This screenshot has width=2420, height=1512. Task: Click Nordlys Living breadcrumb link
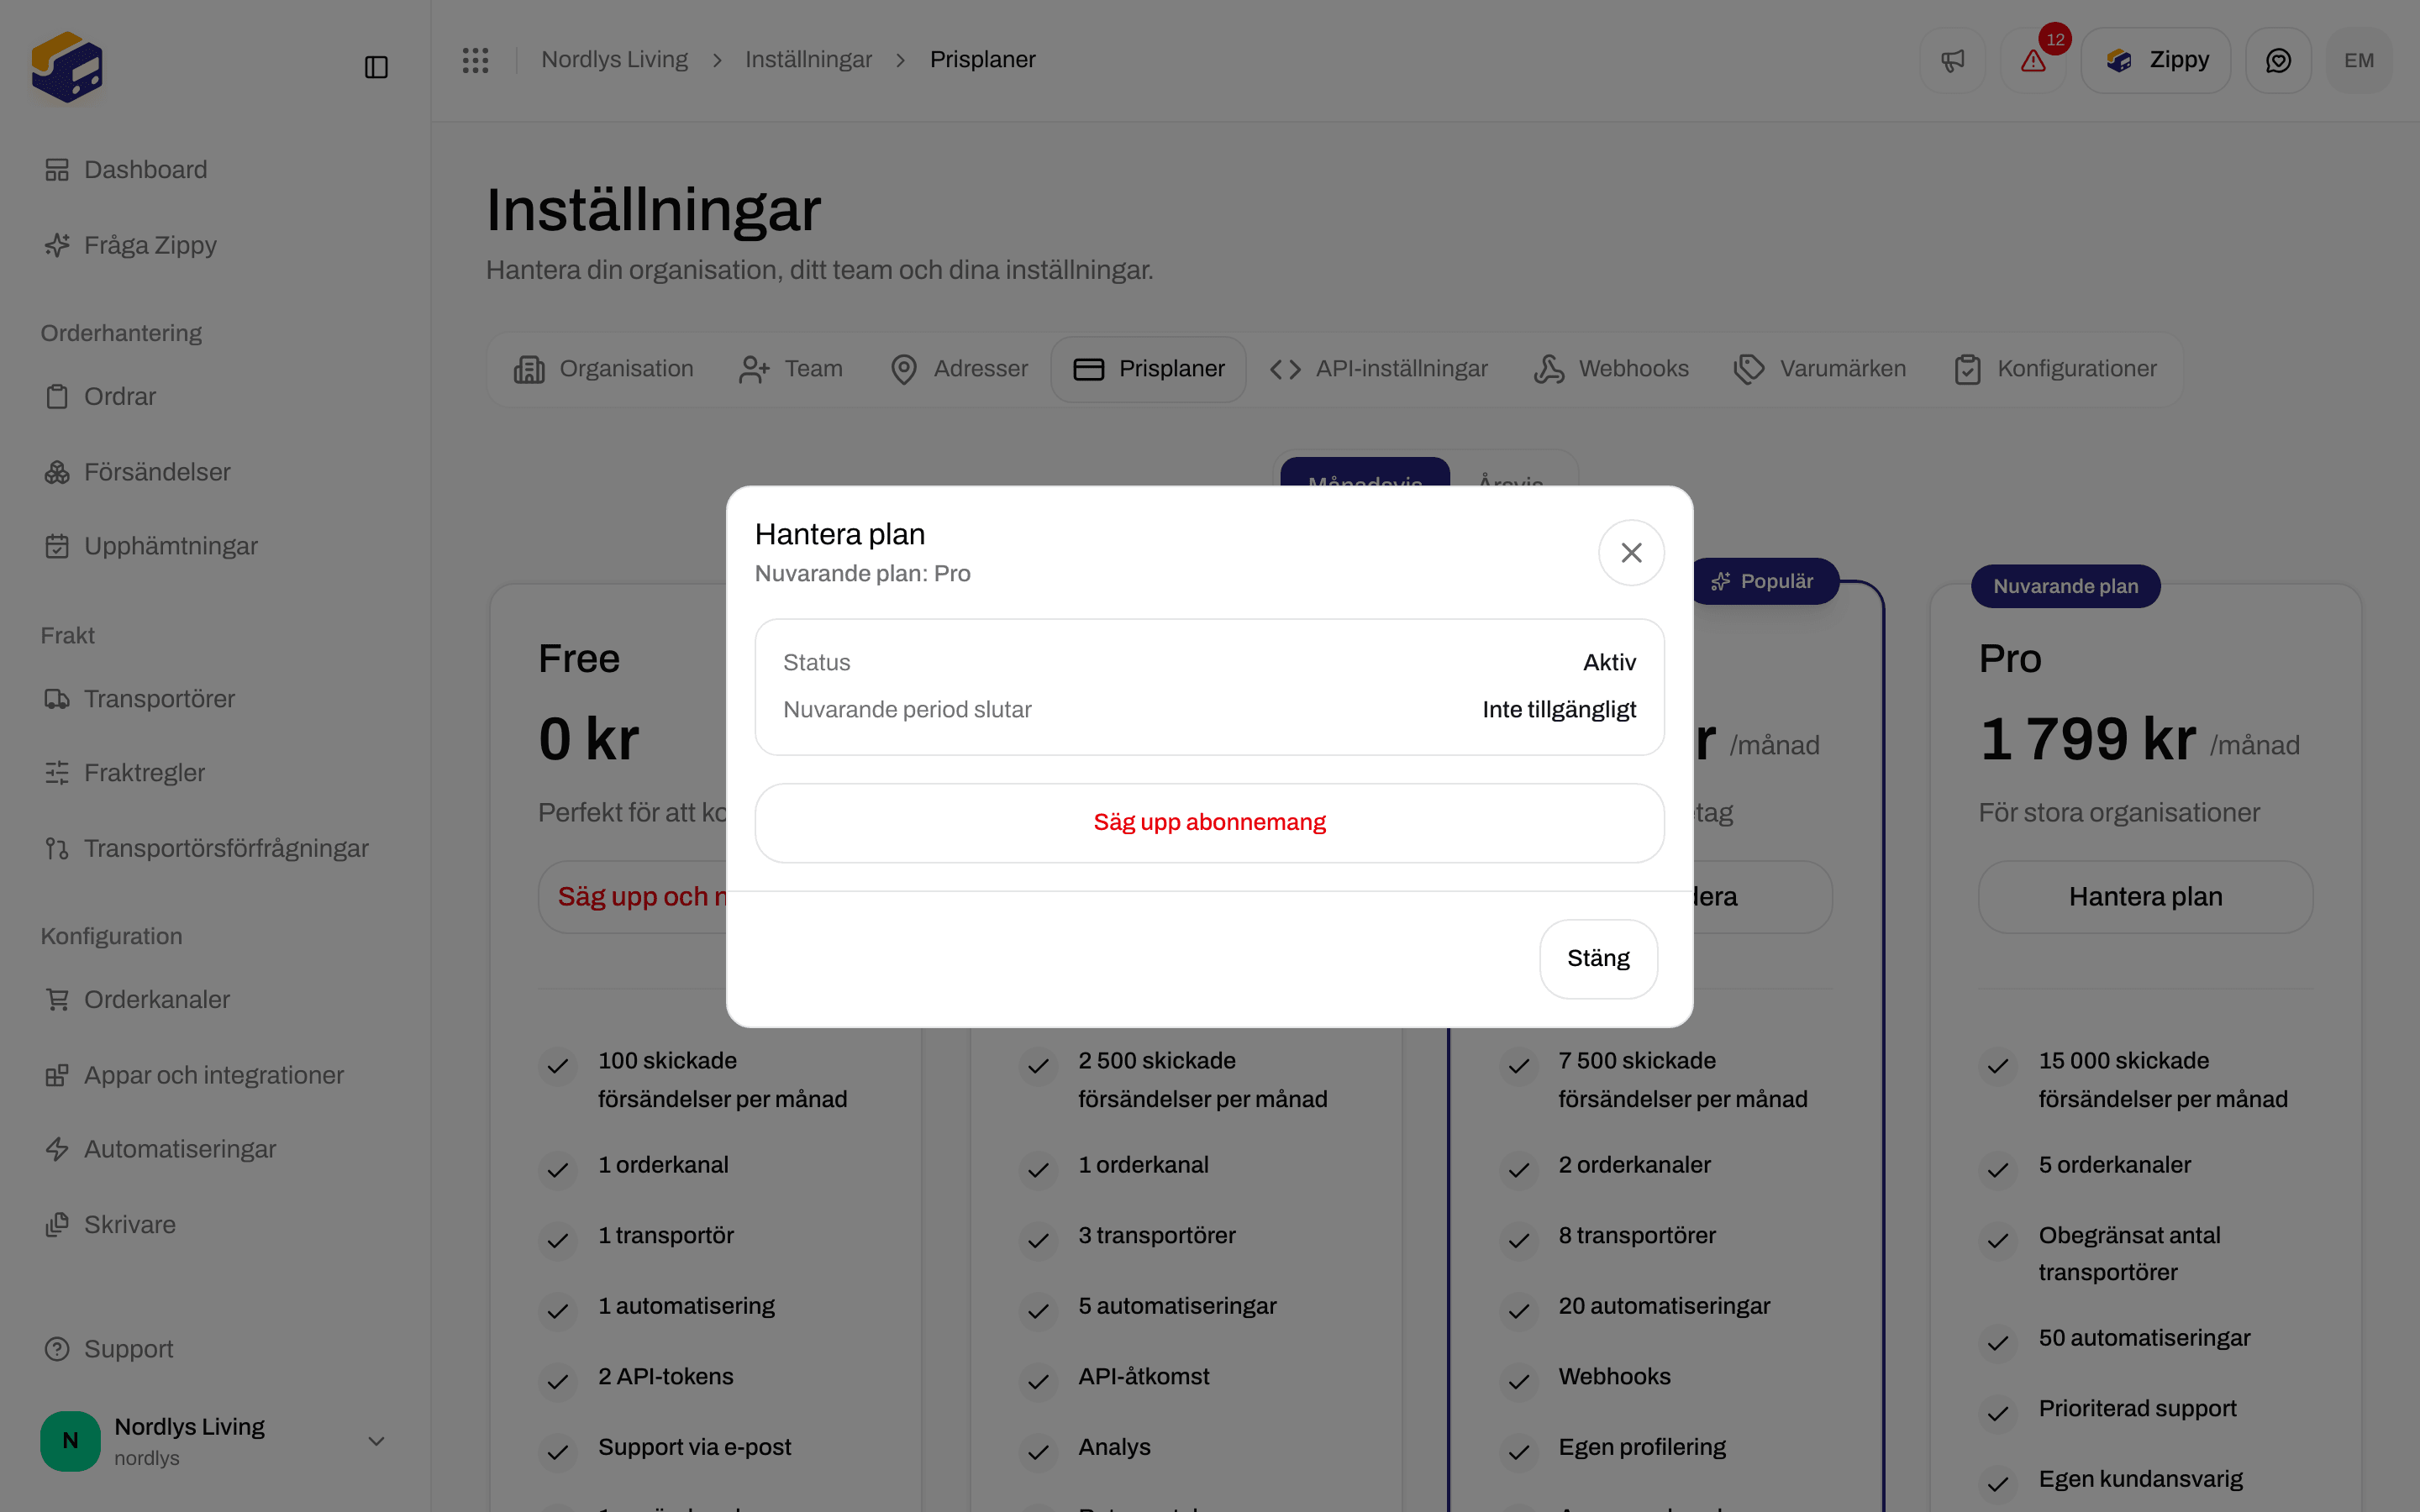pos(614,60)
